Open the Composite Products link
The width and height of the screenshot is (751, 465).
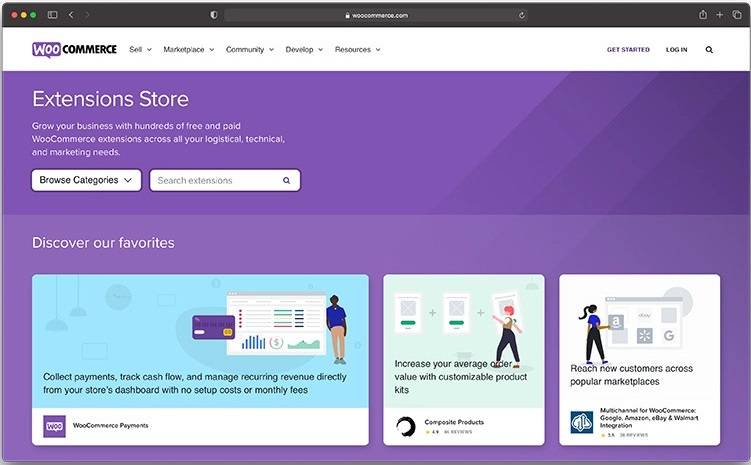pos(454,422)
